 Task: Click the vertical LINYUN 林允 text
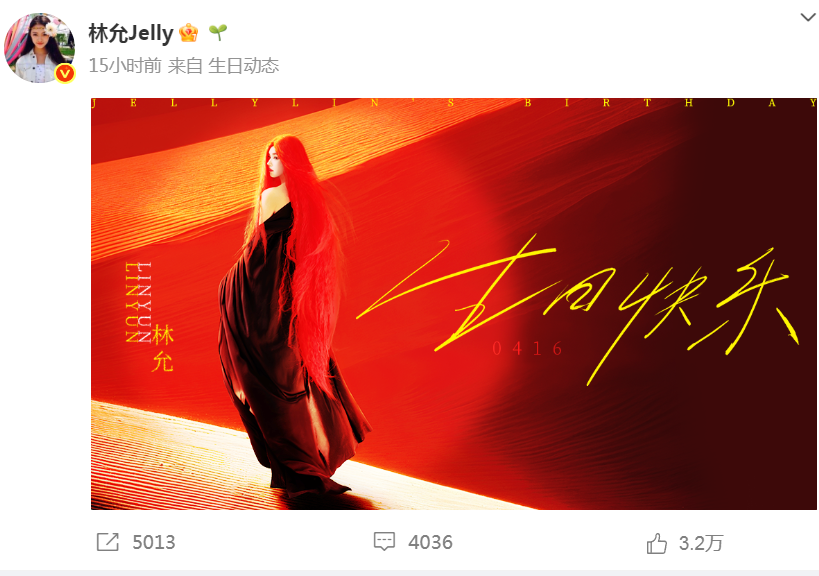[x=149, y=316]
